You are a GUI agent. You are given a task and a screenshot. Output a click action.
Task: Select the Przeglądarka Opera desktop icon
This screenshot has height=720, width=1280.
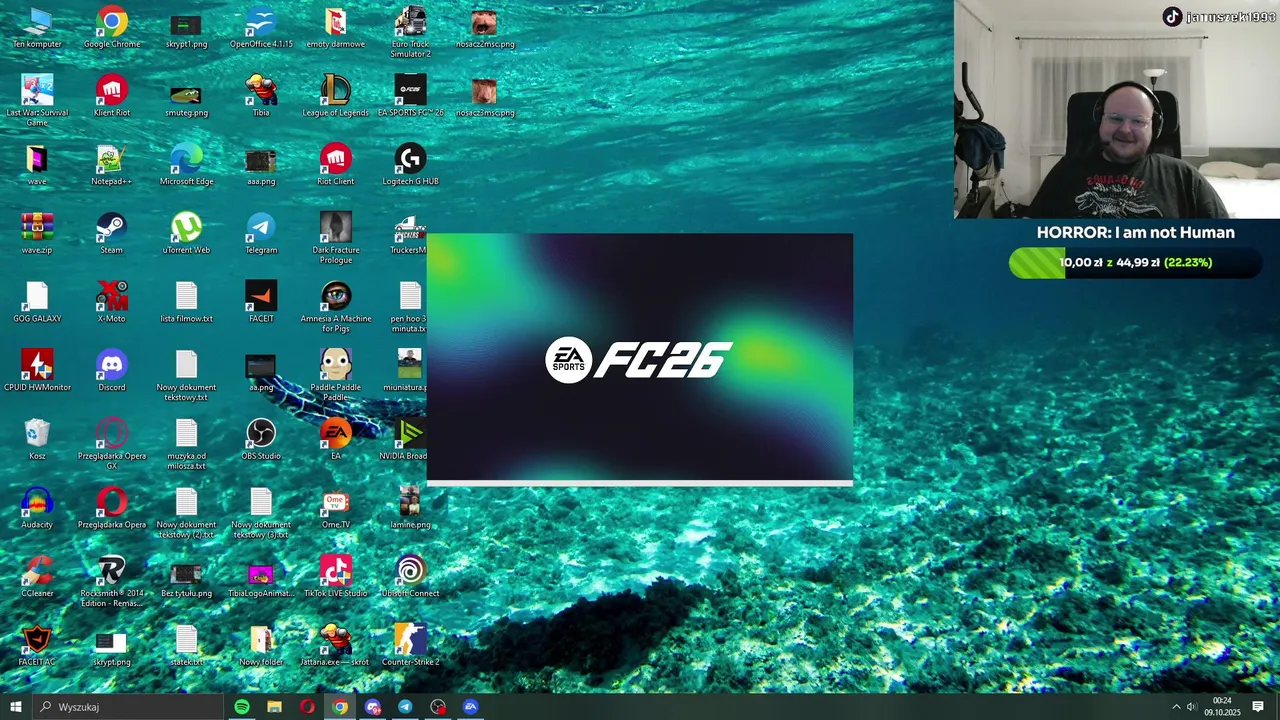[111, 508]
